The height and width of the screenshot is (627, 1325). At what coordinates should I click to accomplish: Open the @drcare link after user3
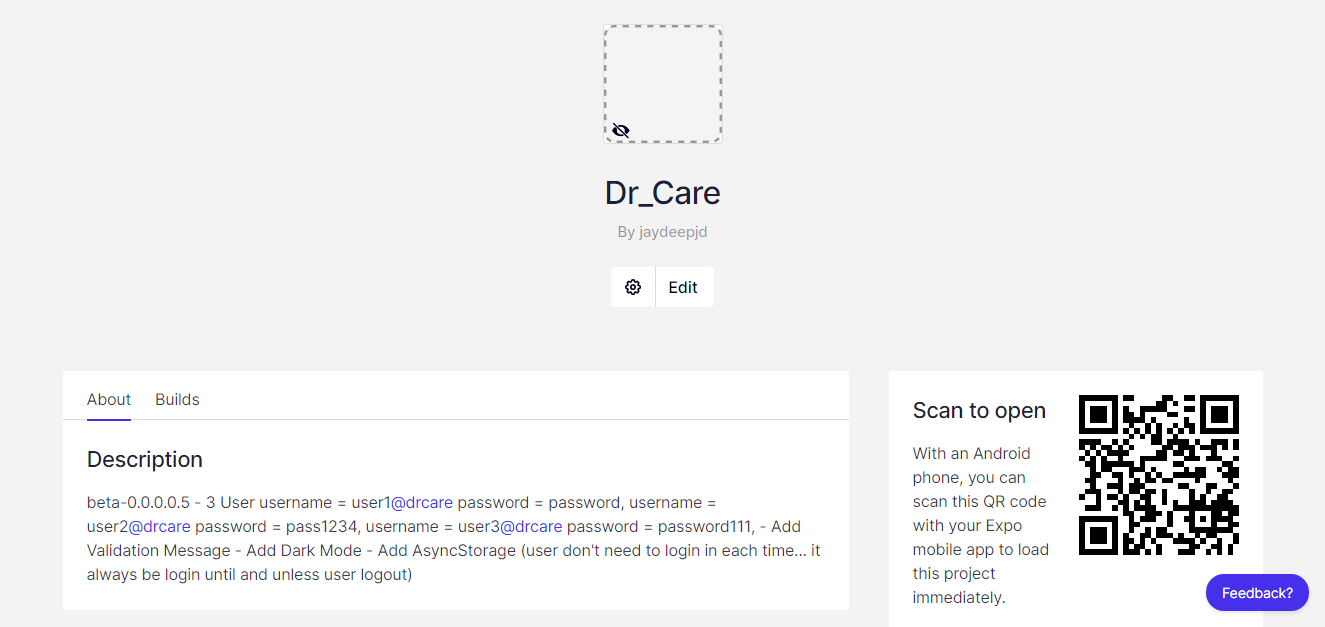click(x=531, y=526)
